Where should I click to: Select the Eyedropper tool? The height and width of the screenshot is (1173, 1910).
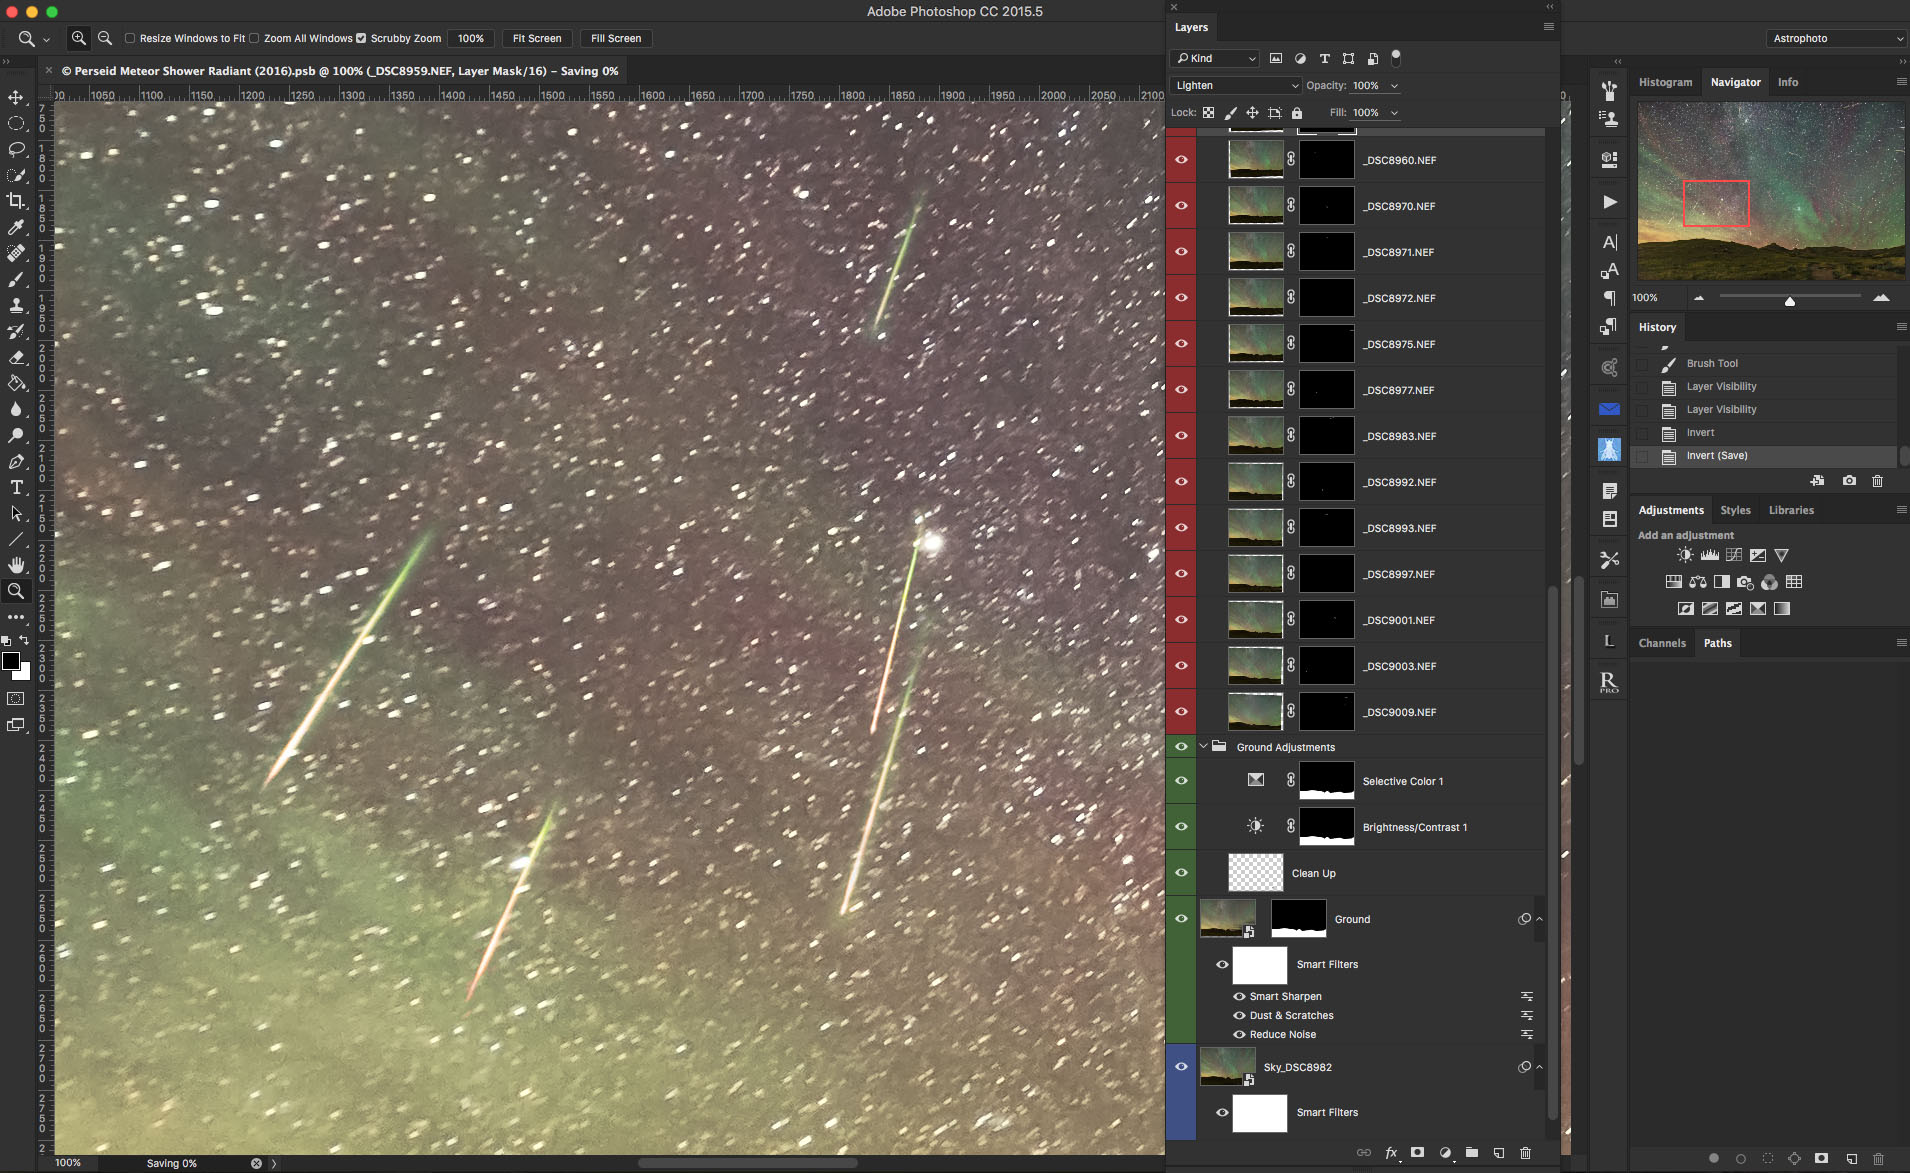click(x=16, y=228)
